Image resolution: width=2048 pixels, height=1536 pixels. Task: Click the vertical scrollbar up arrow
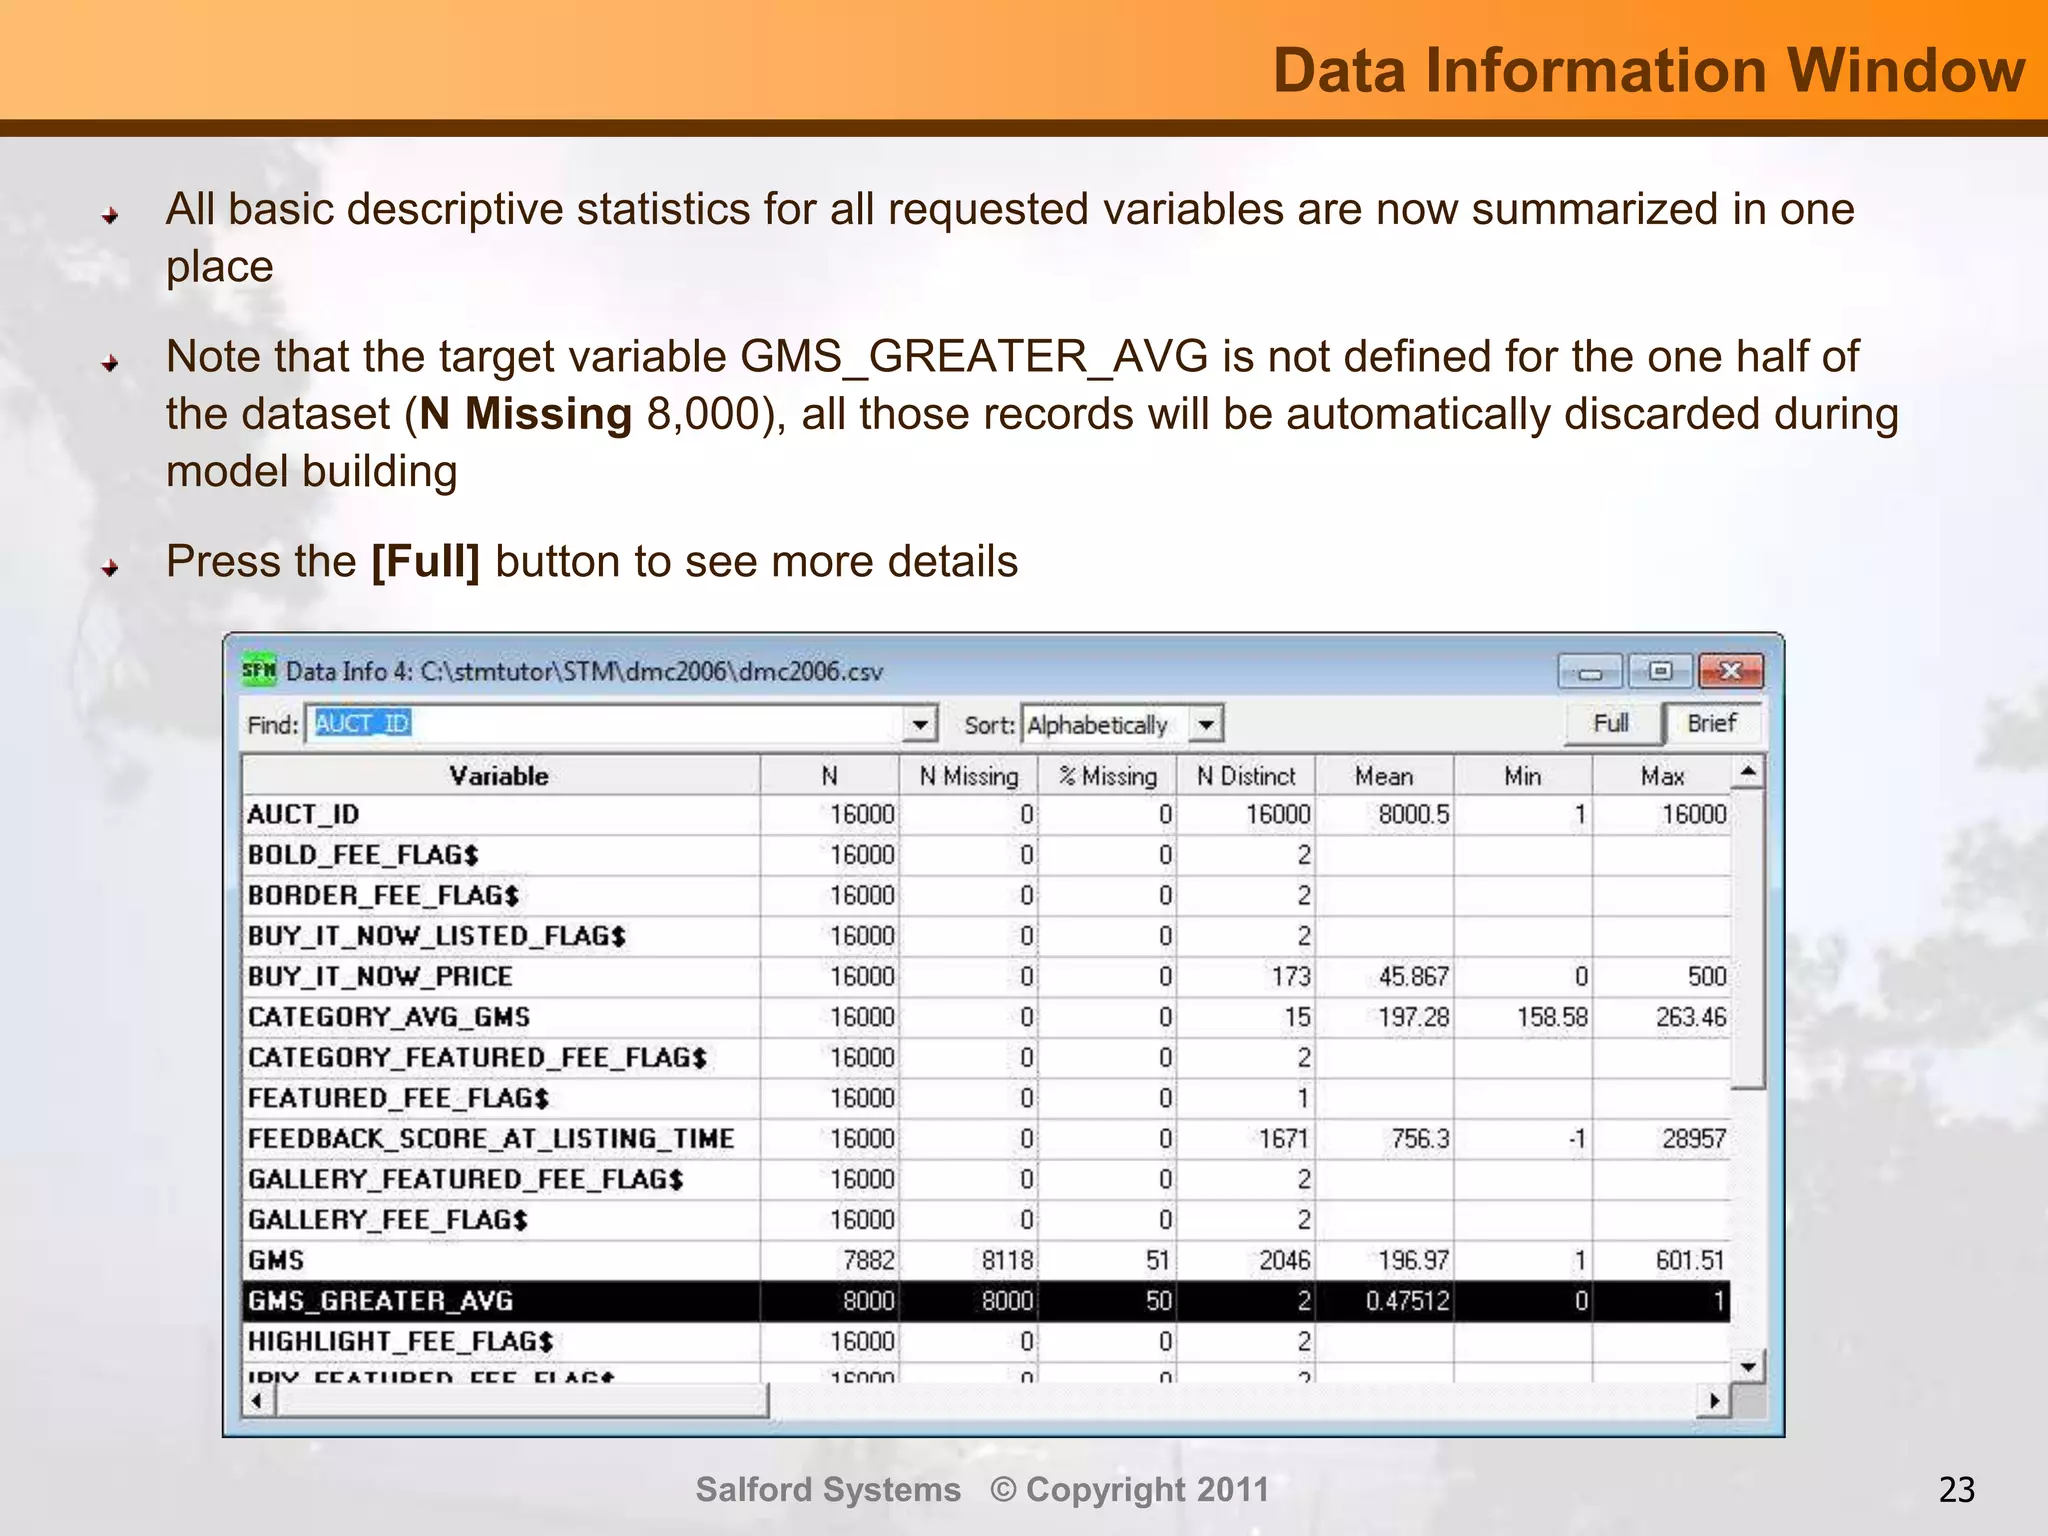(x=1748, y=772)
